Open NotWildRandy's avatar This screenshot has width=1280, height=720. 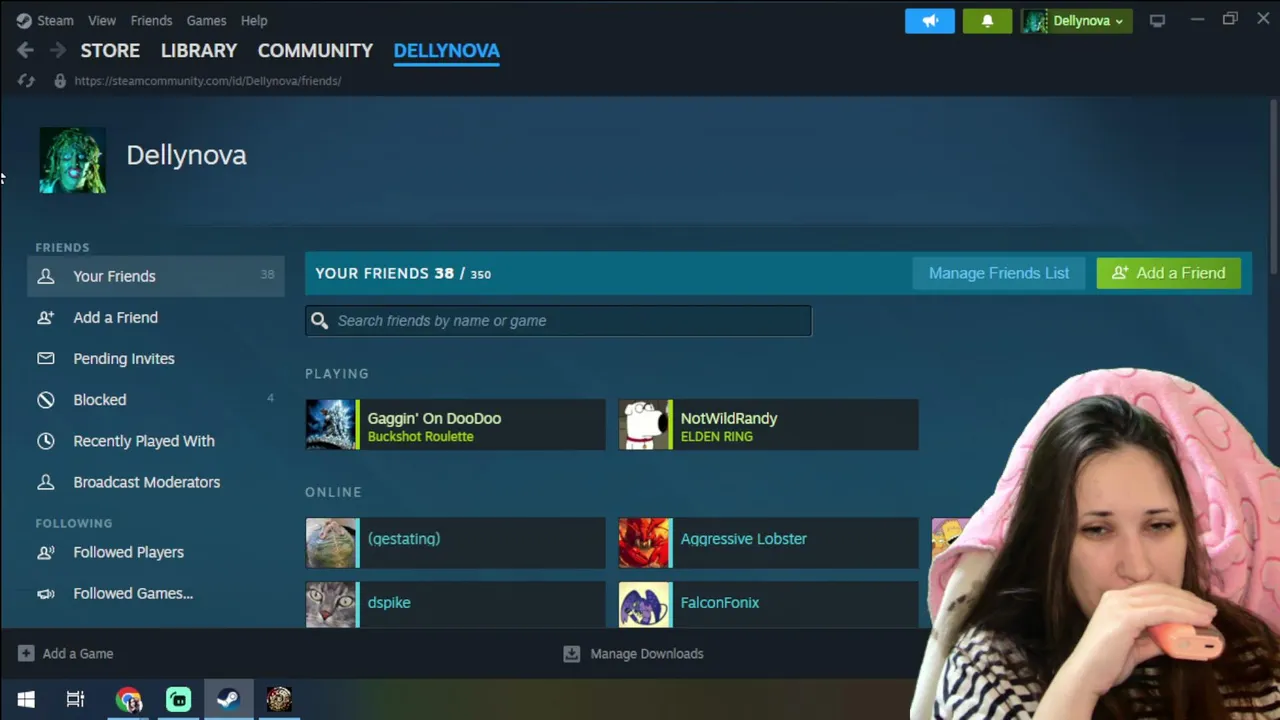pyautogui.click(x=643, y=425)
